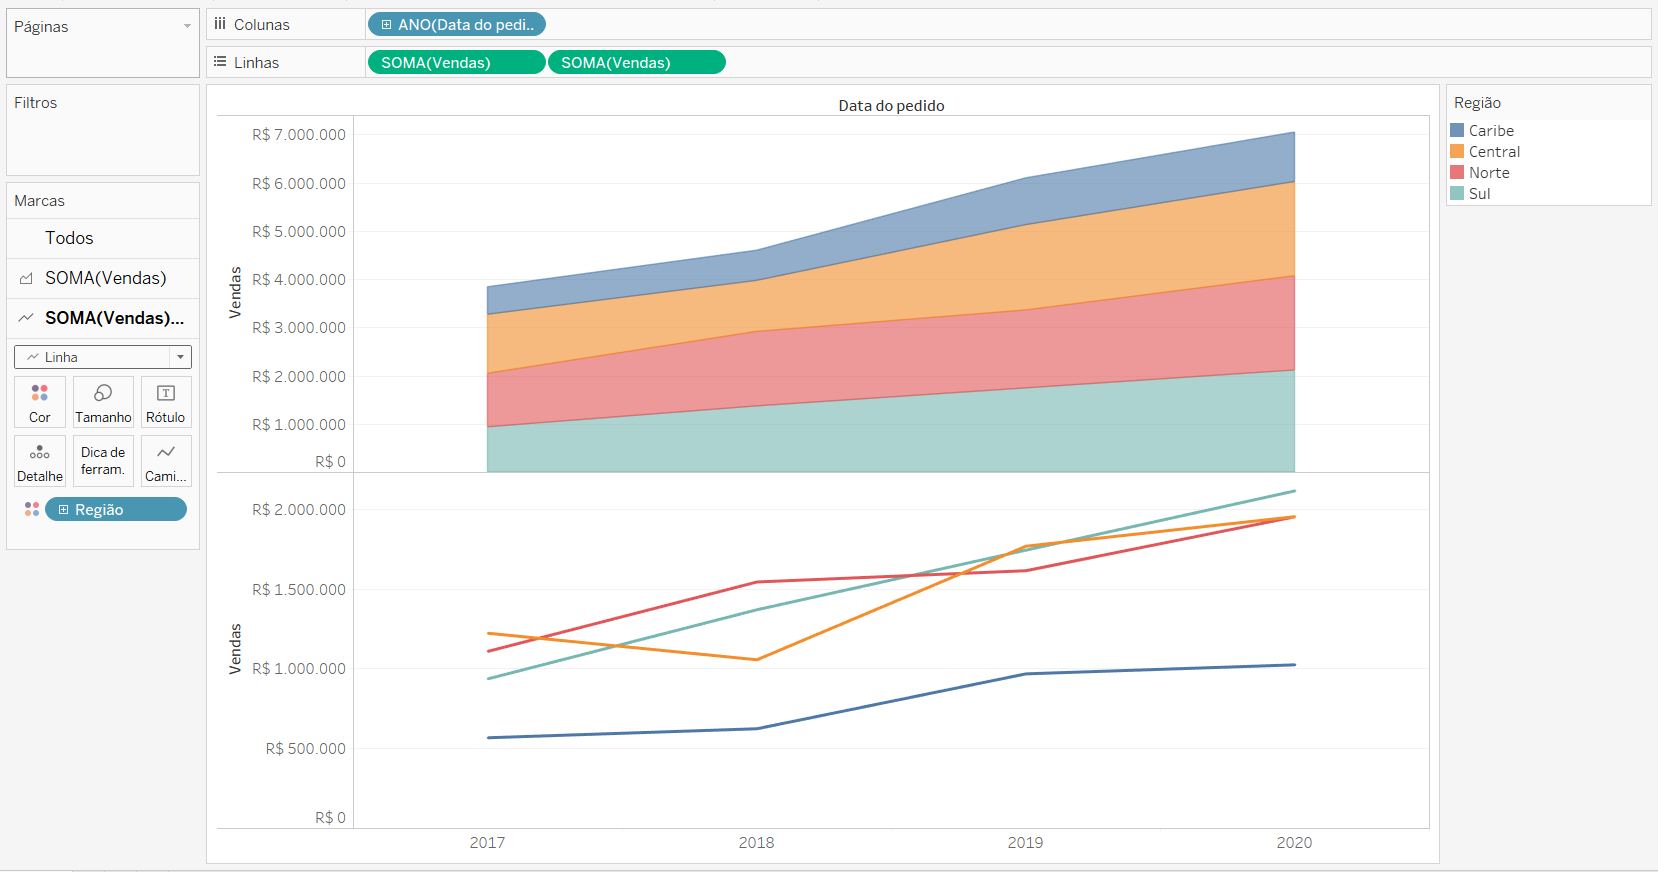Click the Data do pedido chart header
This screenshot has width=1658, height=872.
(891, 105)
